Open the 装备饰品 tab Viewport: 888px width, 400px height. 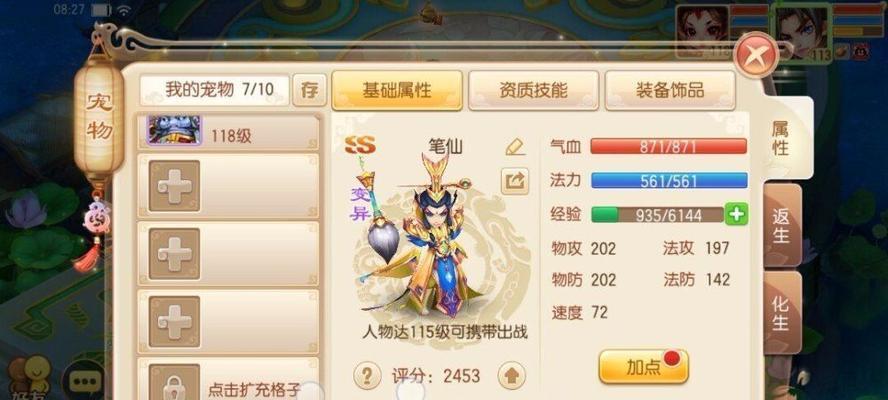tap(670, 91)
